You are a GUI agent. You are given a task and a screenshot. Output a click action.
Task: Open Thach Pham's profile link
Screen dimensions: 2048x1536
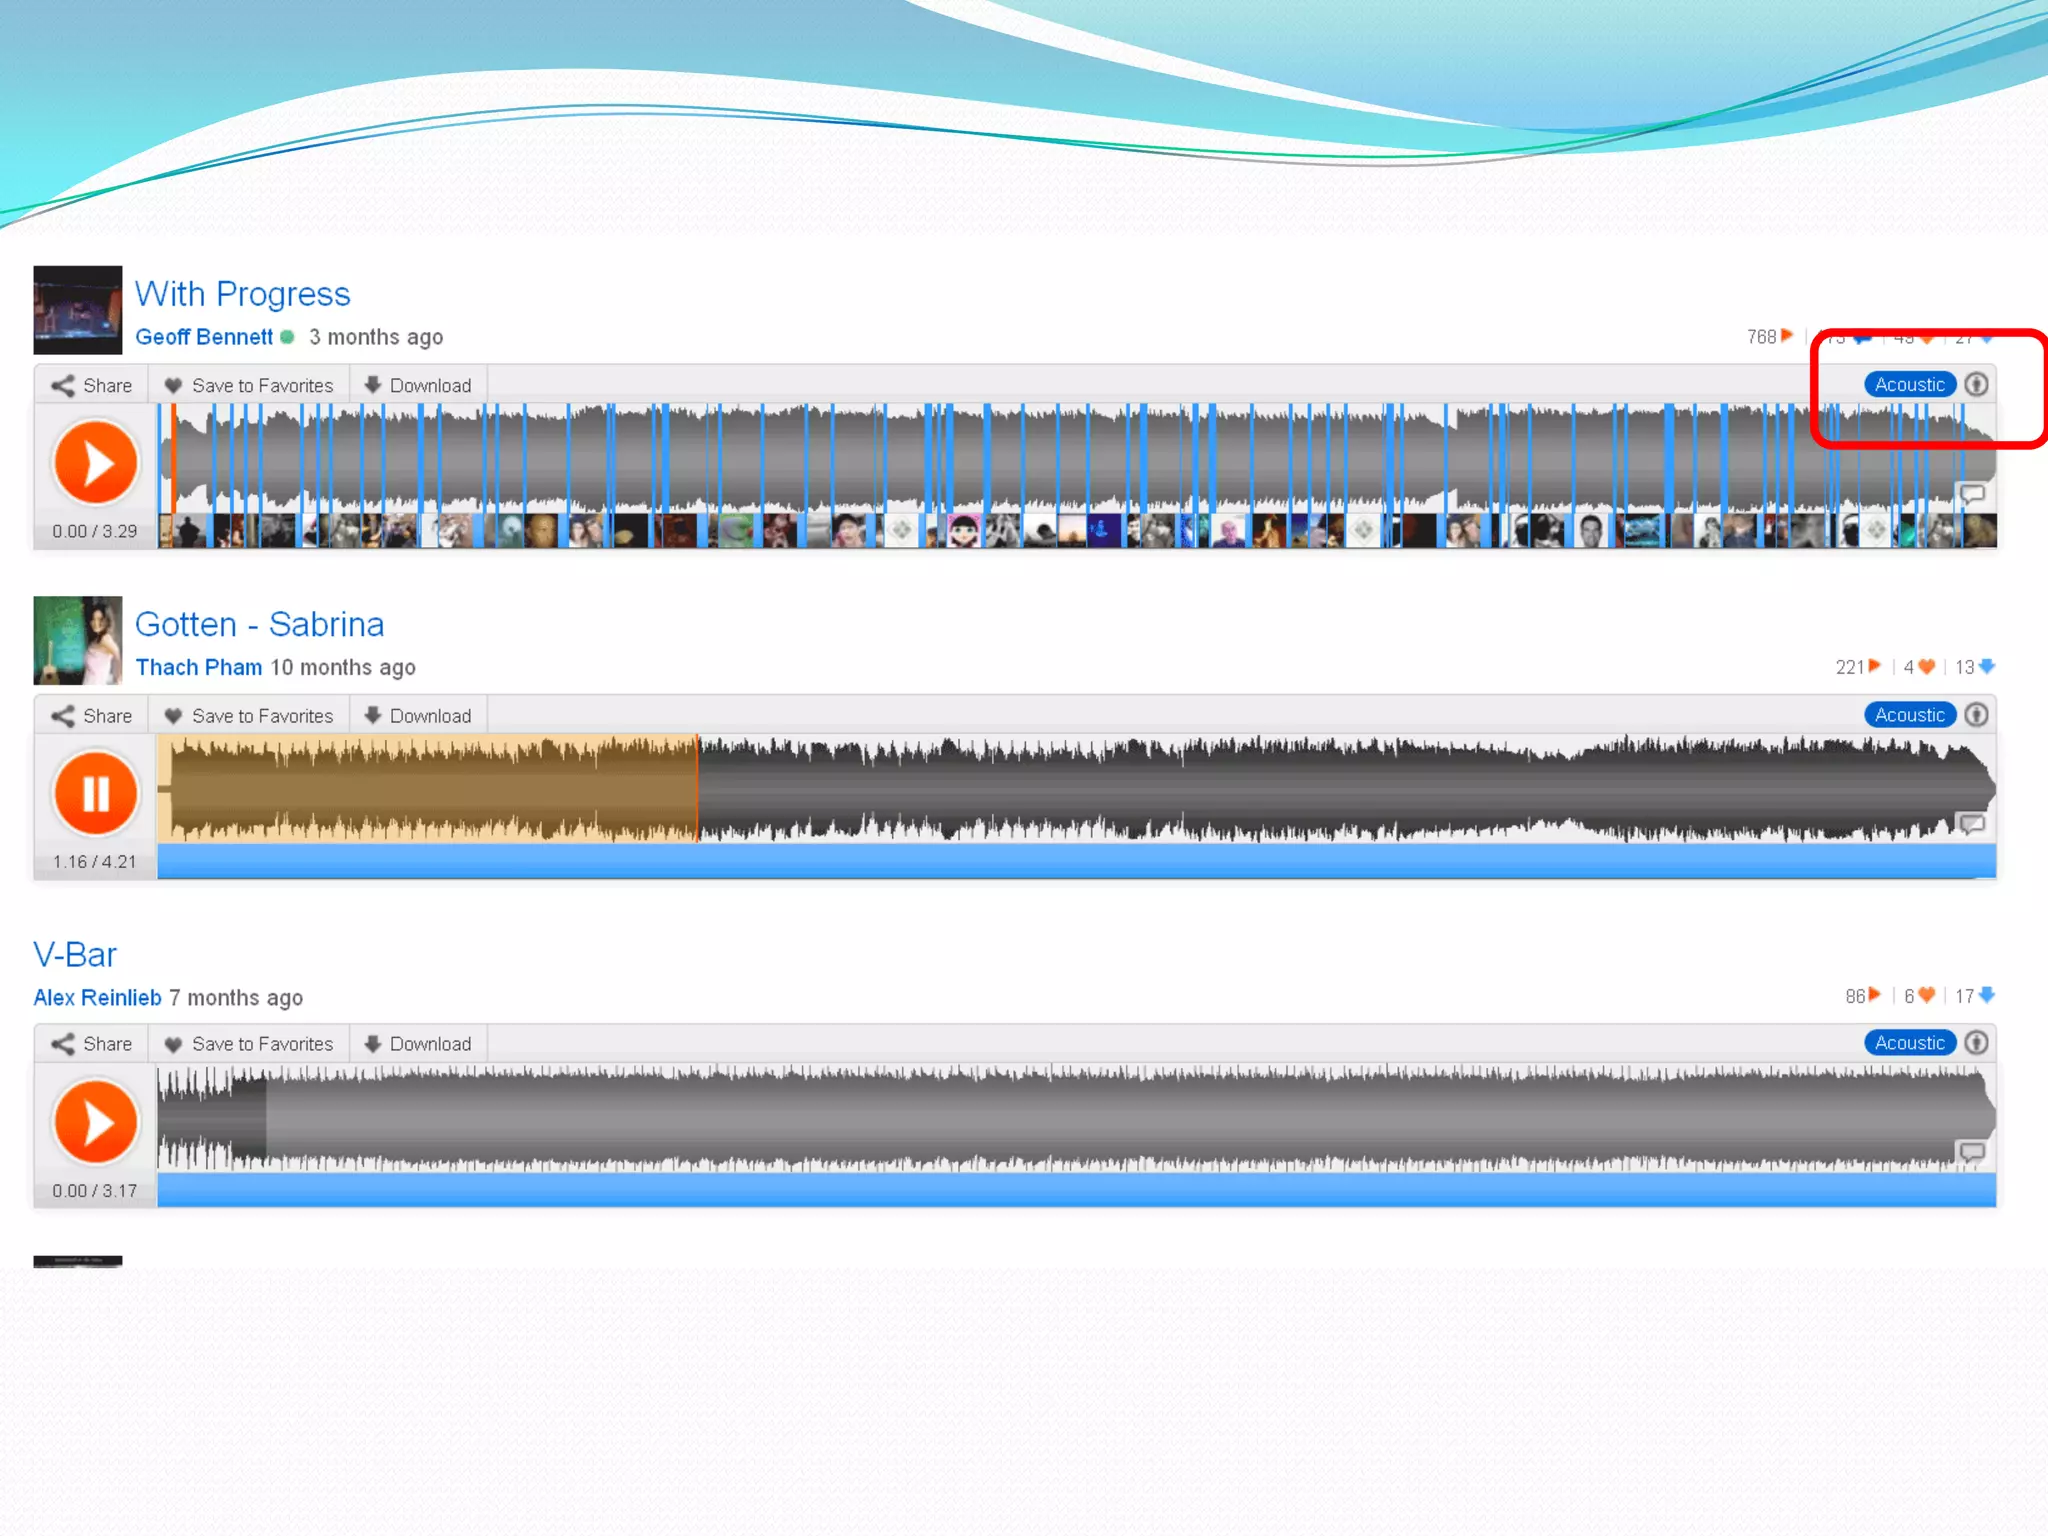tap(198, 667)
